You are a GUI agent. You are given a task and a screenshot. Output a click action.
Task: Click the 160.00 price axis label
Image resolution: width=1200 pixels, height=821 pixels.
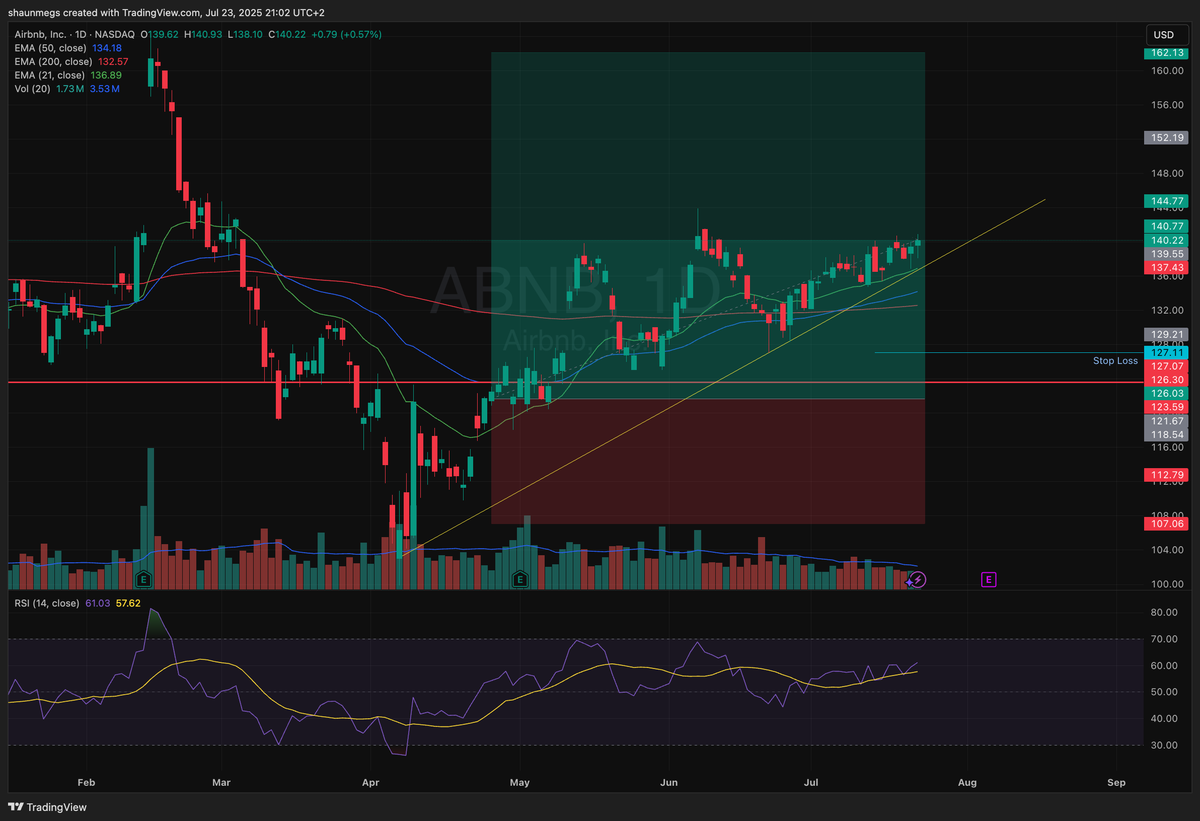click(1167, 71)
